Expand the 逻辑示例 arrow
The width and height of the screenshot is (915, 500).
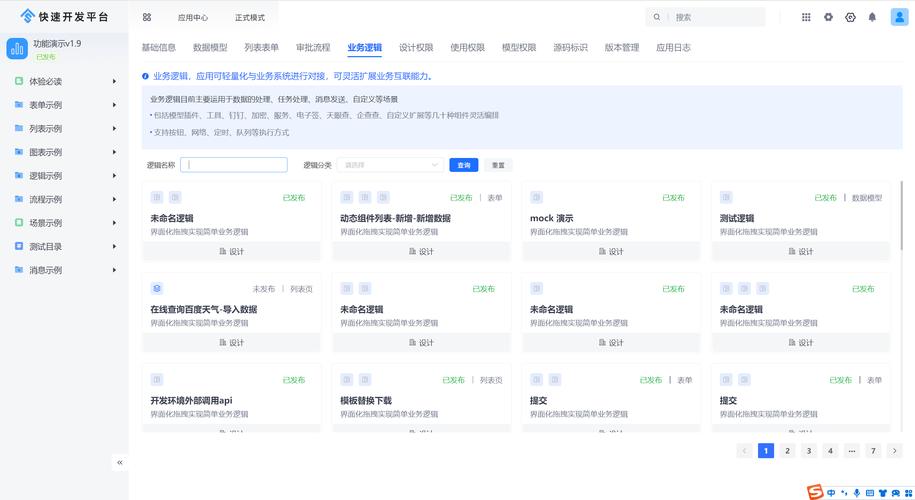(x=114, y=176)
